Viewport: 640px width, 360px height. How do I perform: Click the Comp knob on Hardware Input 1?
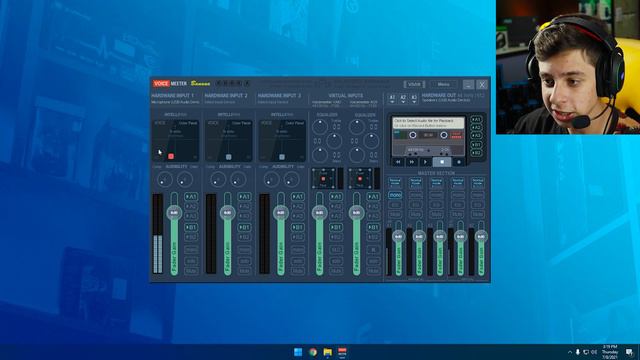[x=164, y=179]
